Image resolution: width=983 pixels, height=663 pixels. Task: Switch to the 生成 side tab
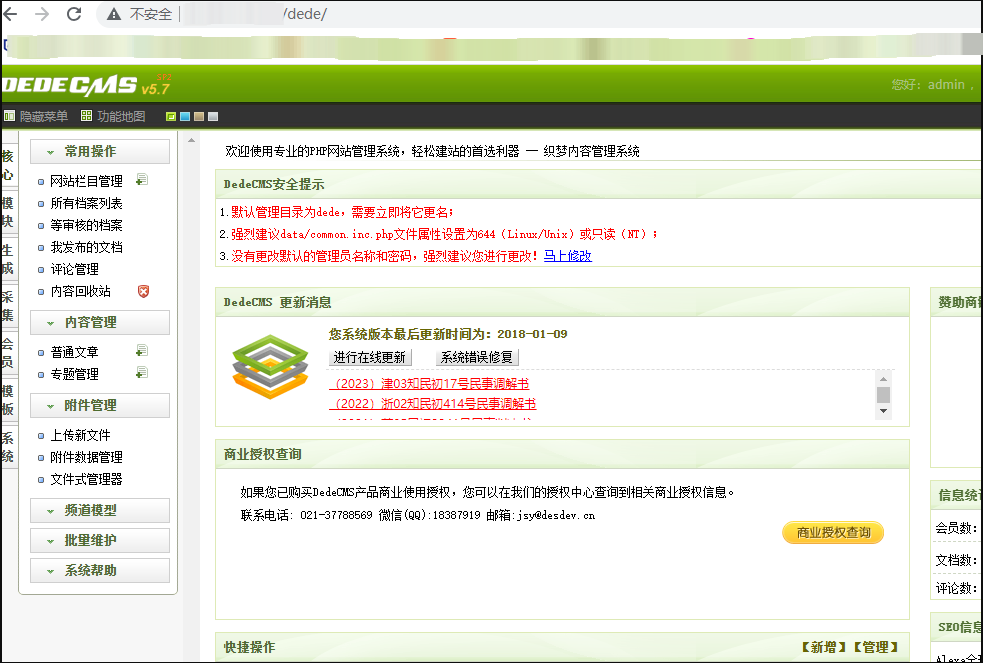8,259
